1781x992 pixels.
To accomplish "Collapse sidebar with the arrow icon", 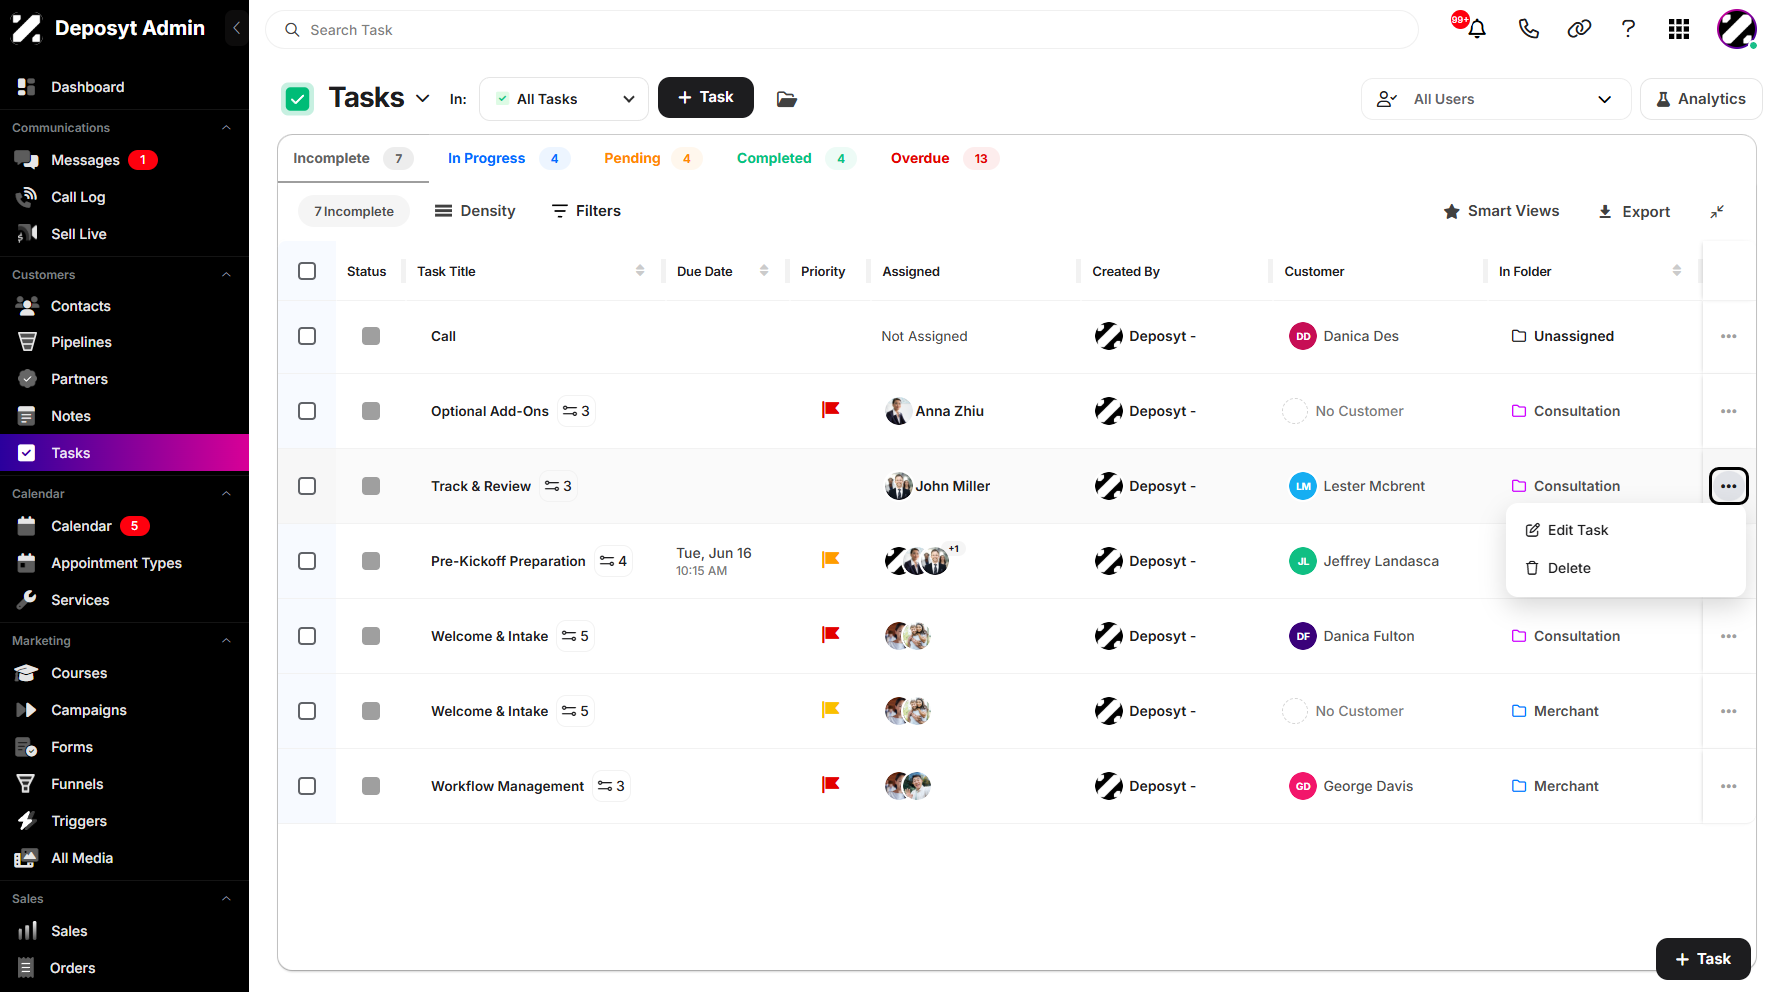I will click(236, 28).
